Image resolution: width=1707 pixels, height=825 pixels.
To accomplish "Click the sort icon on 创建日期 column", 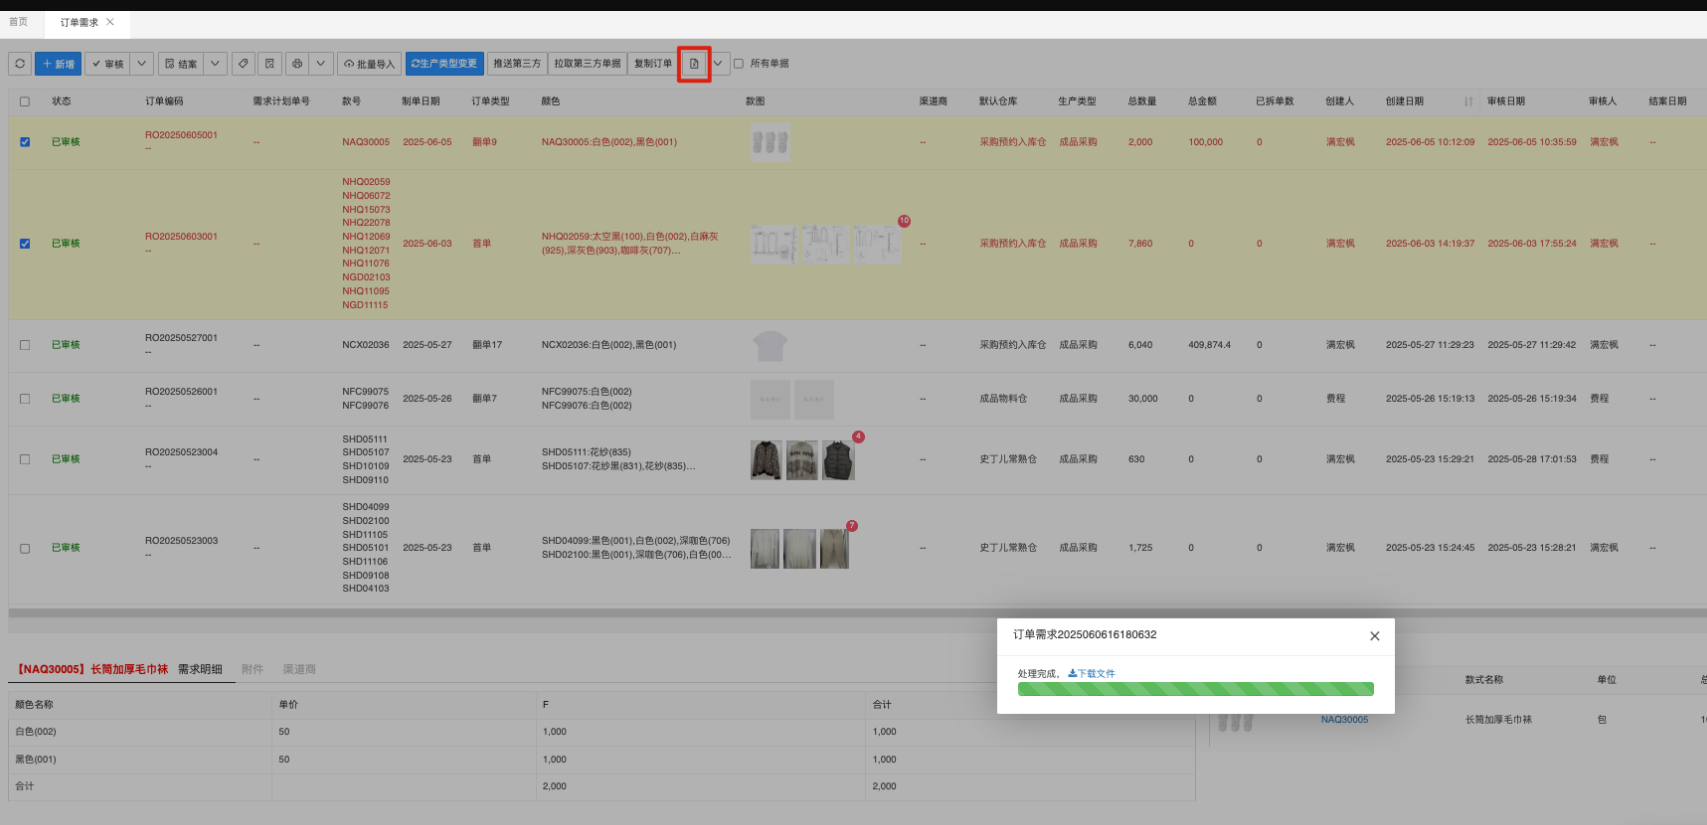I will pos(1468,102).
